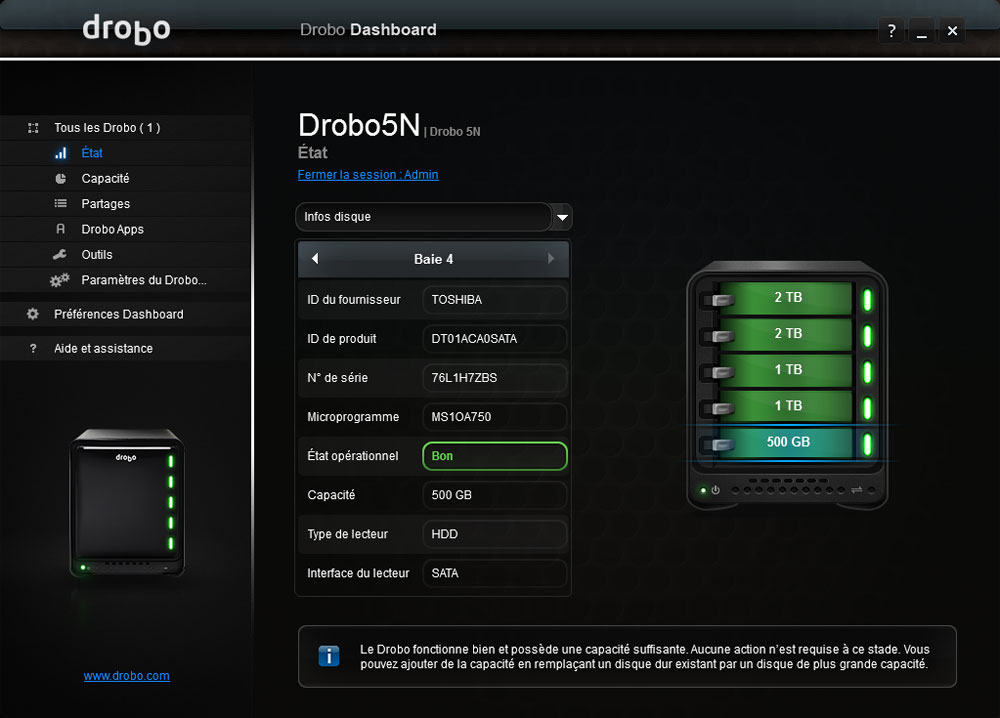Open help with the title bar question mark

click(892, 31)
